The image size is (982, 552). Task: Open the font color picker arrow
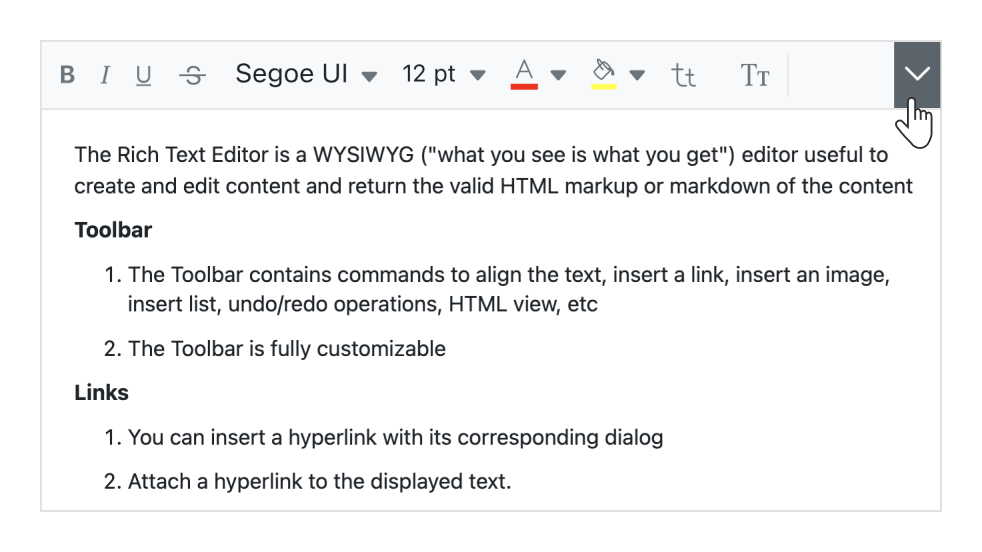click(x=559, y=75)
